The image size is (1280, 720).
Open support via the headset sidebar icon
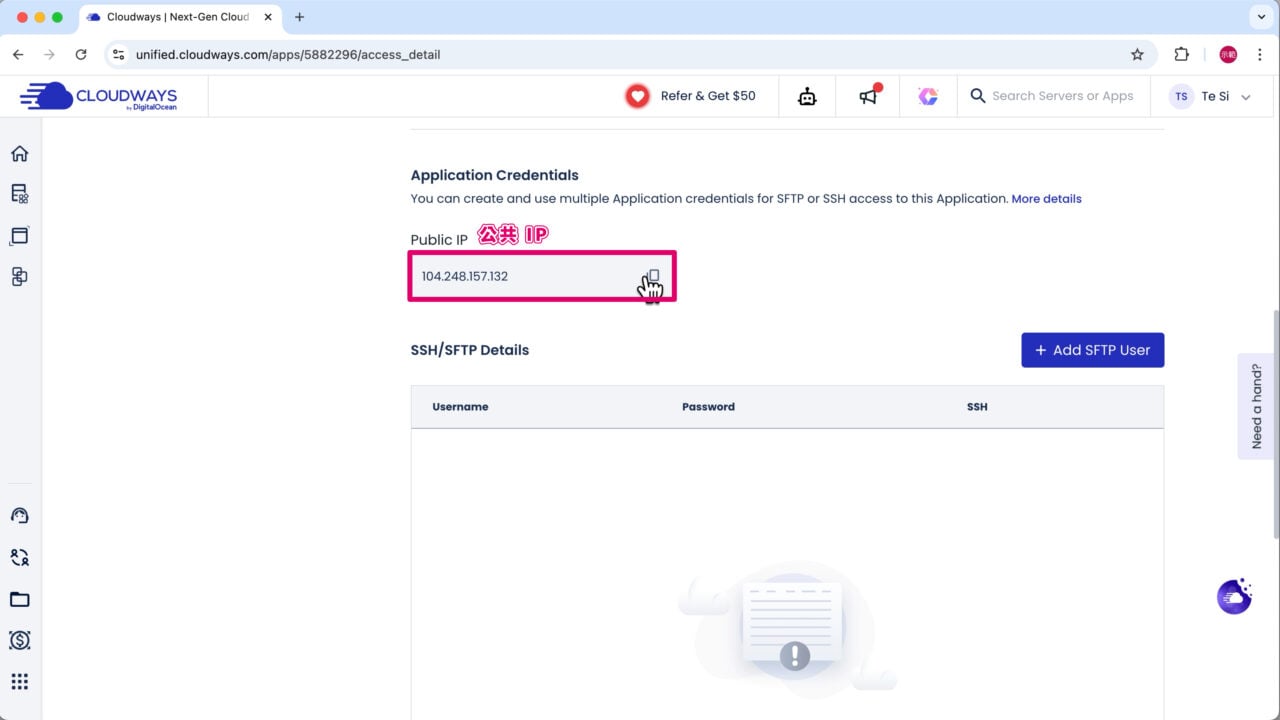pos(20,515)
